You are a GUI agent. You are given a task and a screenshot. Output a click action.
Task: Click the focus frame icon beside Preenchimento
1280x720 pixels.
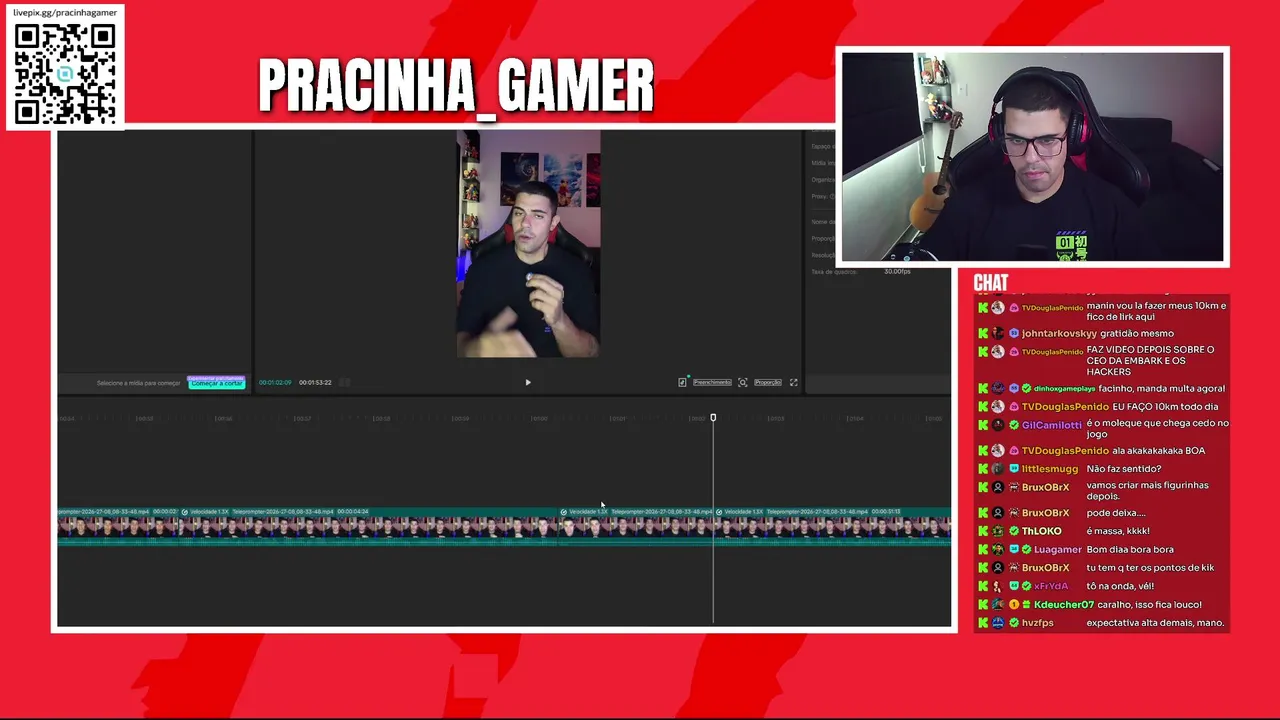(x=742, y=382)
